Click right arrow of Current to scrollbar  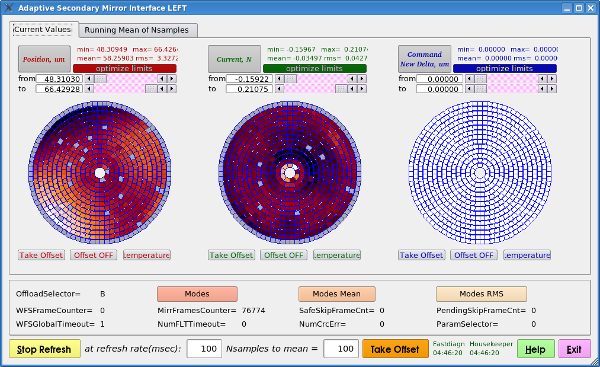pos(362,89)
